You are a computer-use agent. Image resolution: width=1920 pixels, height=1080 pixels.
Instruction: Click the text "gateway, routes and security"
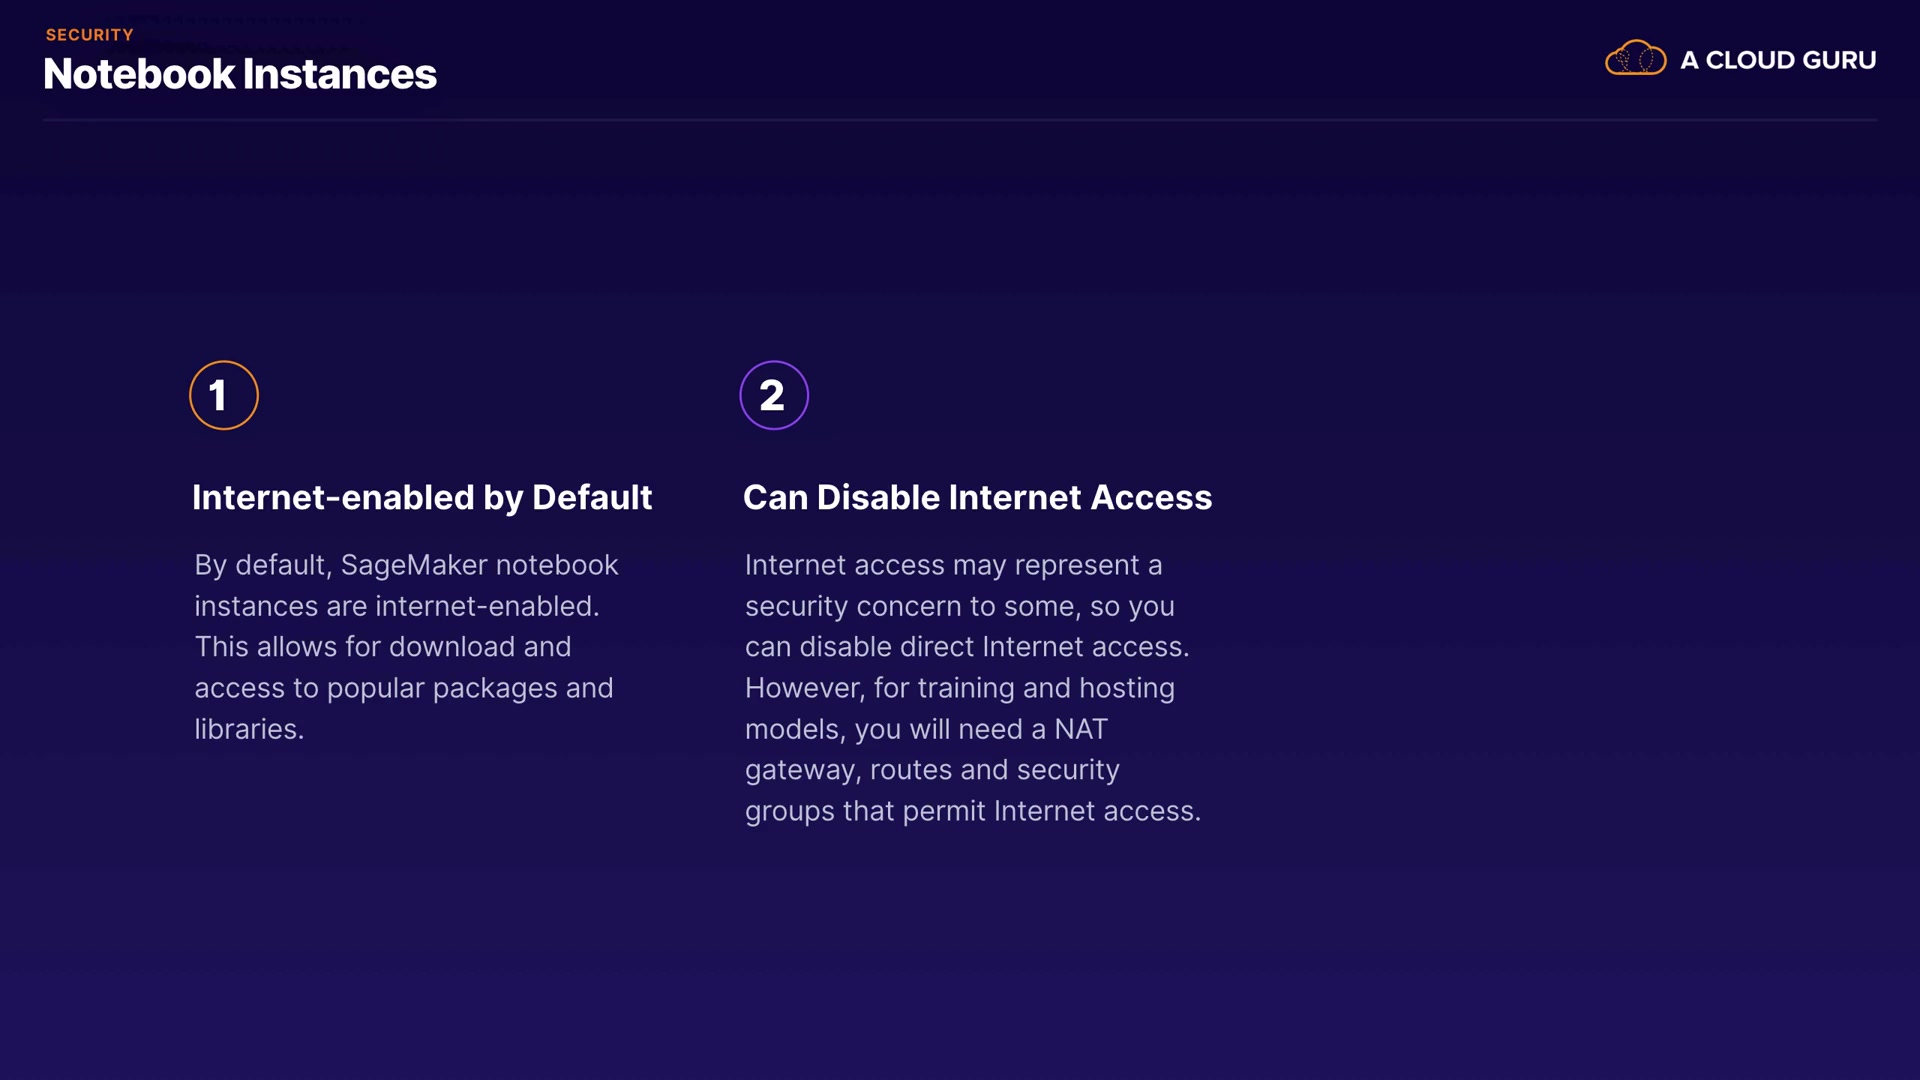[x=932, y=770]
